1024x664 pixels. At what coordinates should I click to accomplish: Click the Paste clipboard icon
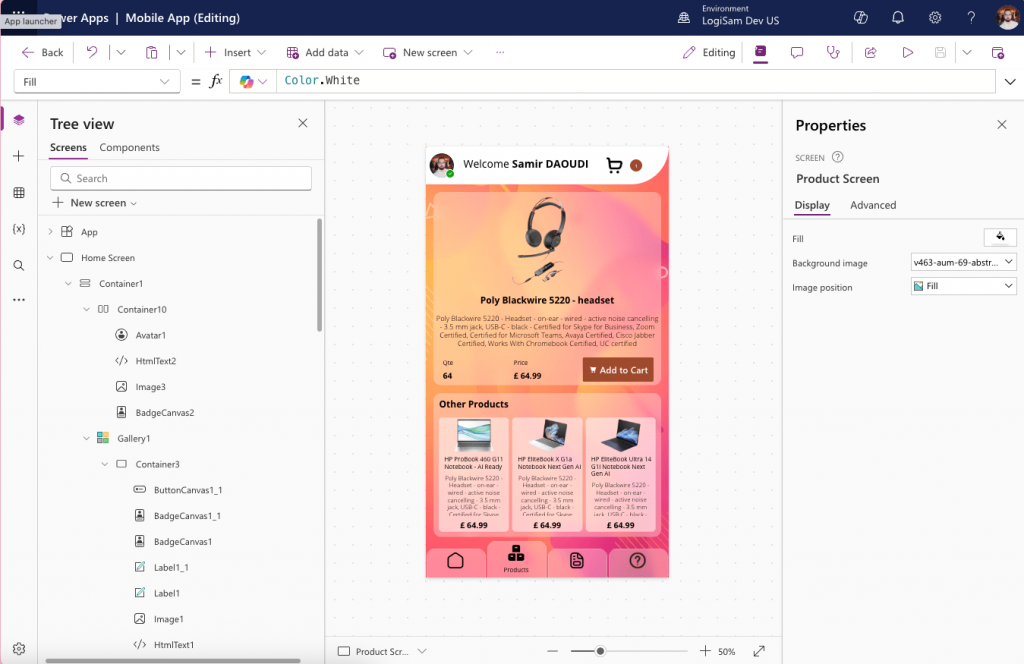point(152,52)
